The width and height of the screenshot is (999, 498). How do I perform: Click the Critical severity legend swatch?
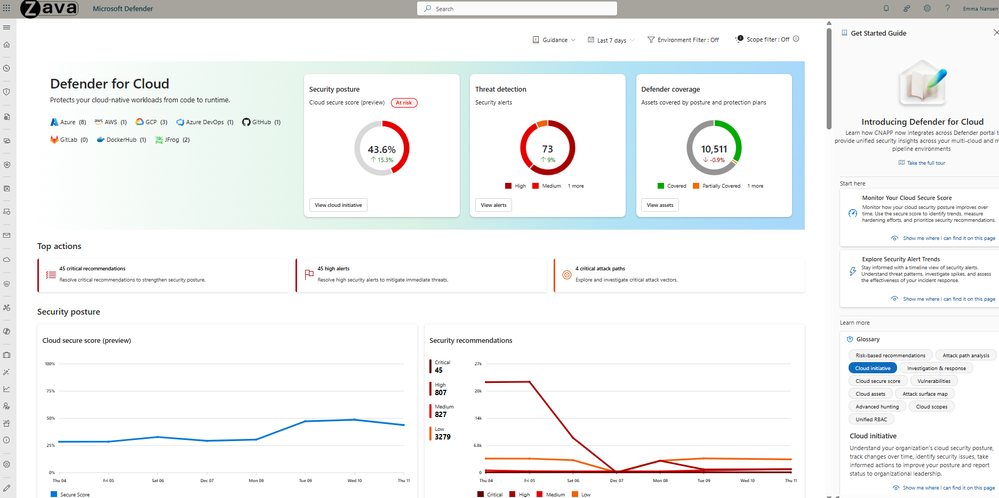pos(480,494)
